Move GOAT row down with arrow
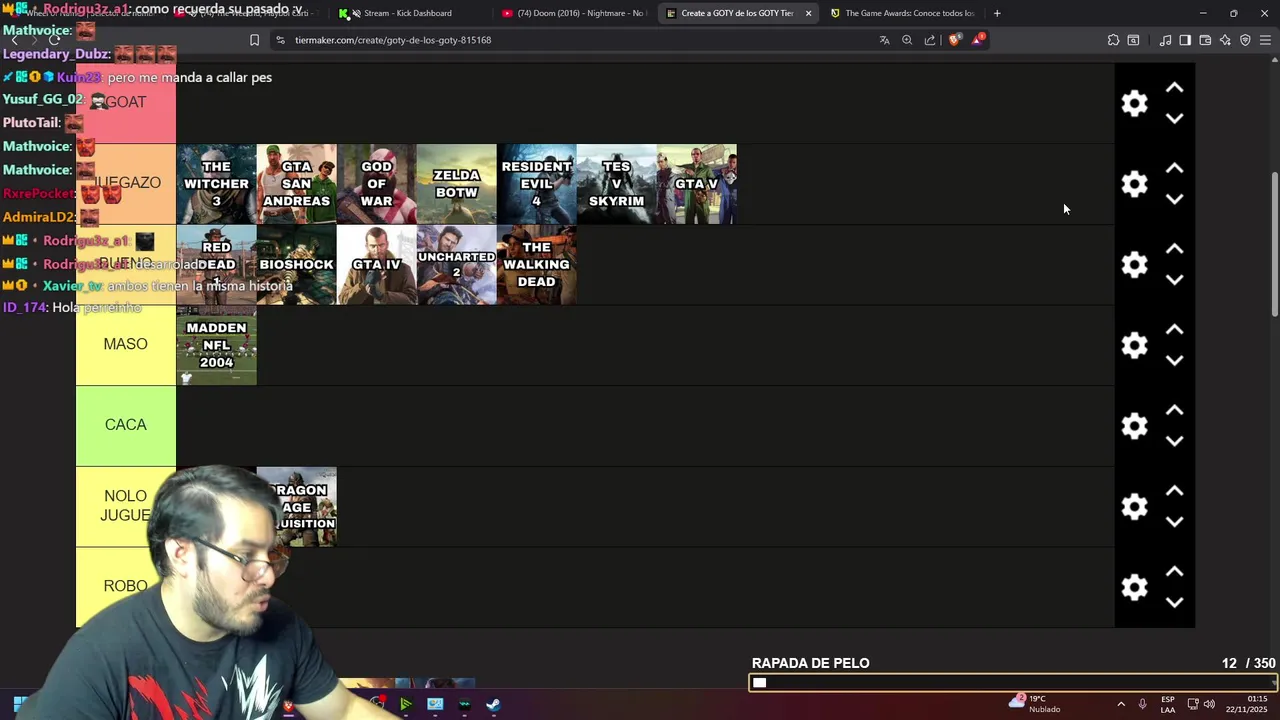The height and width of the screenshot is (720, 1280). pos(1175,118)
